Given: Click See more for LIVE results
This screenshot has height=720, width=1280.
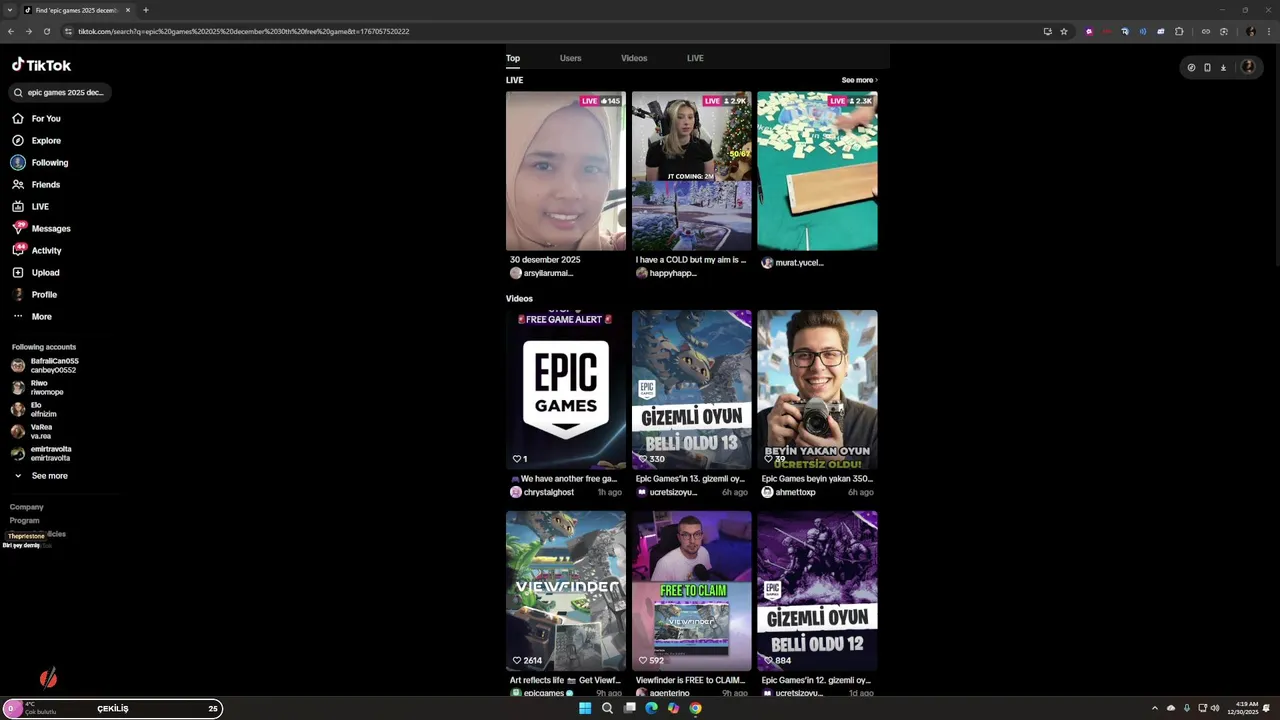Looking at the screenshot, I should 859,80.
